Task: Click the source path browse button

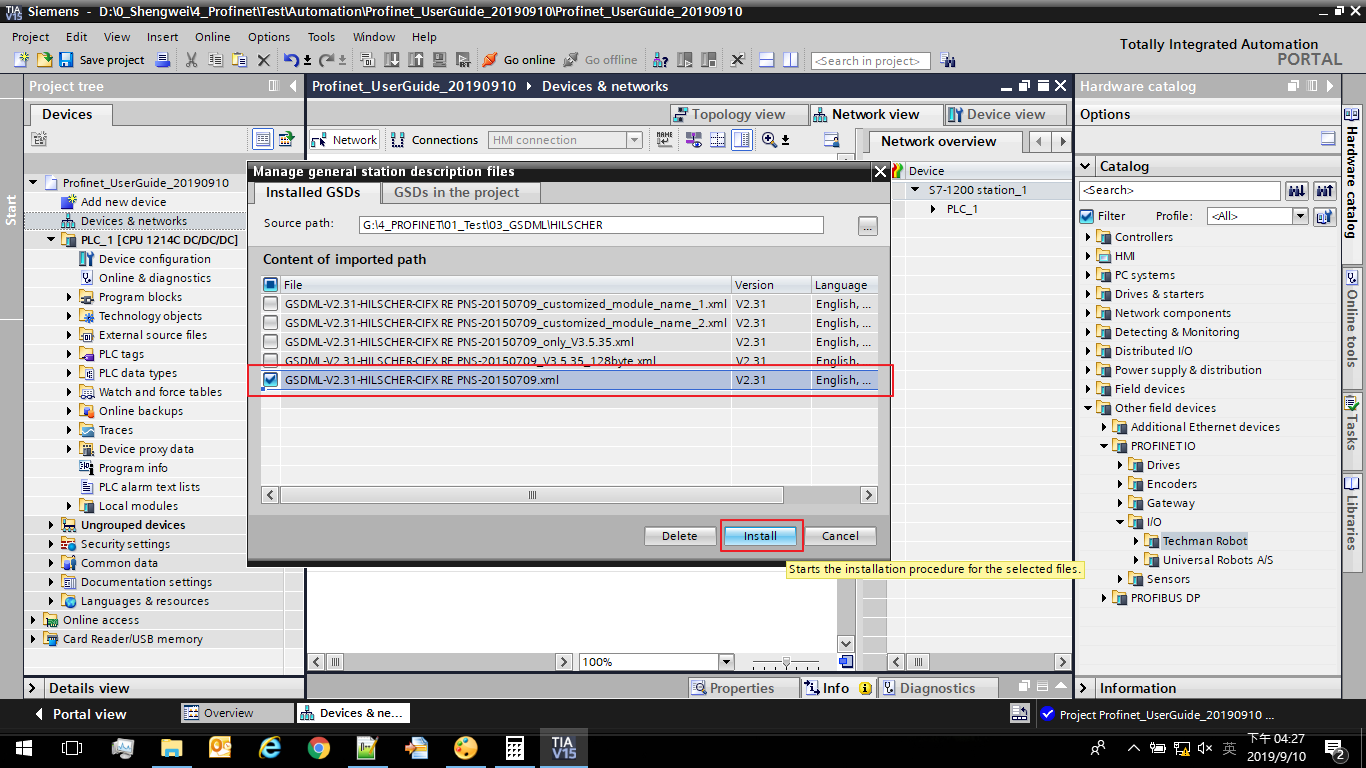Action: tap(867, 226)
